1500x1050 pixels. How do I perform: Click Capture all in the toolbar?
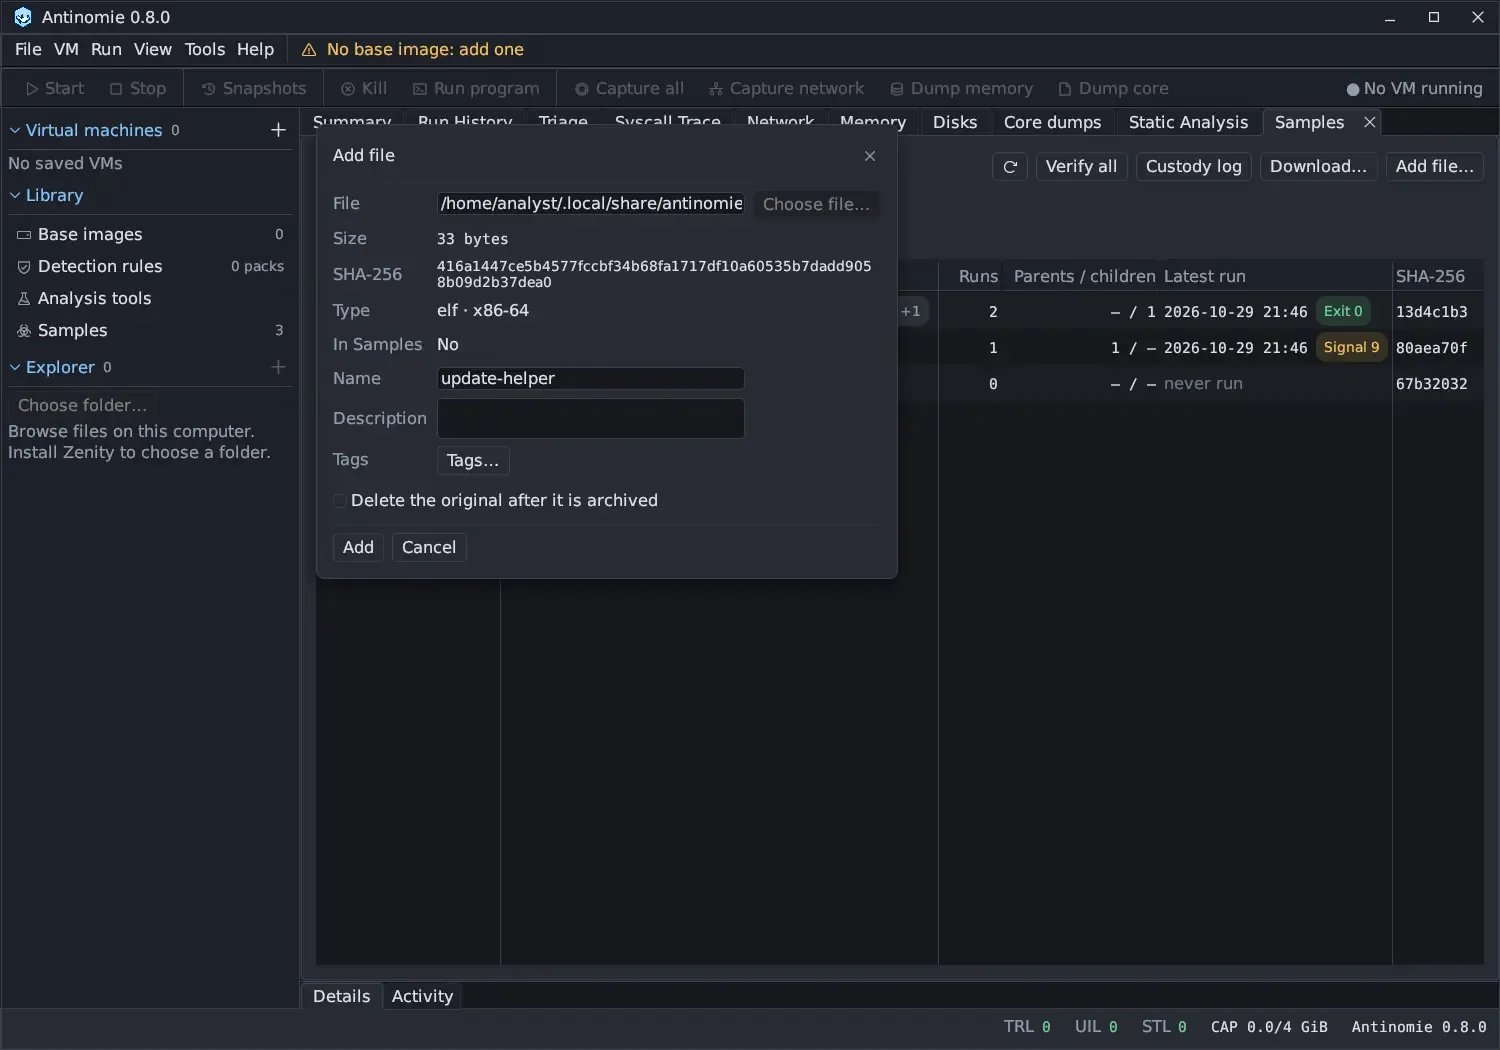tap(629, 88)
